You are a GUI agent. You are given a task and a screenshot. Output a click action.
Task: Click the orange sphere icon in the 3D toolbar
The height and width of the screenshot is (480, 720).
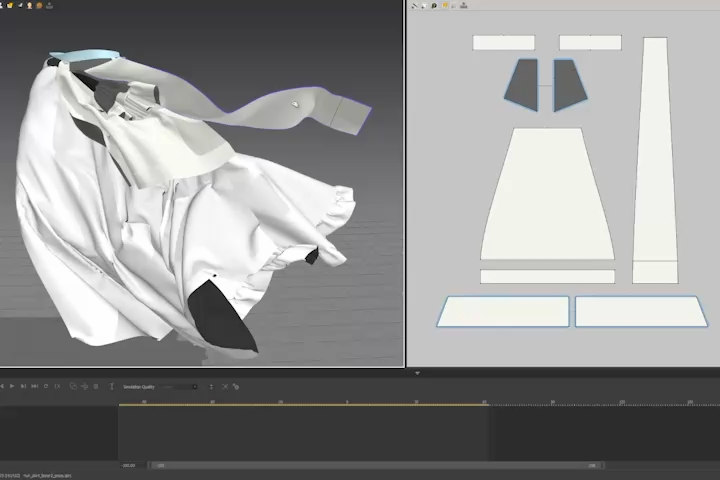click(x=39, y=6)
